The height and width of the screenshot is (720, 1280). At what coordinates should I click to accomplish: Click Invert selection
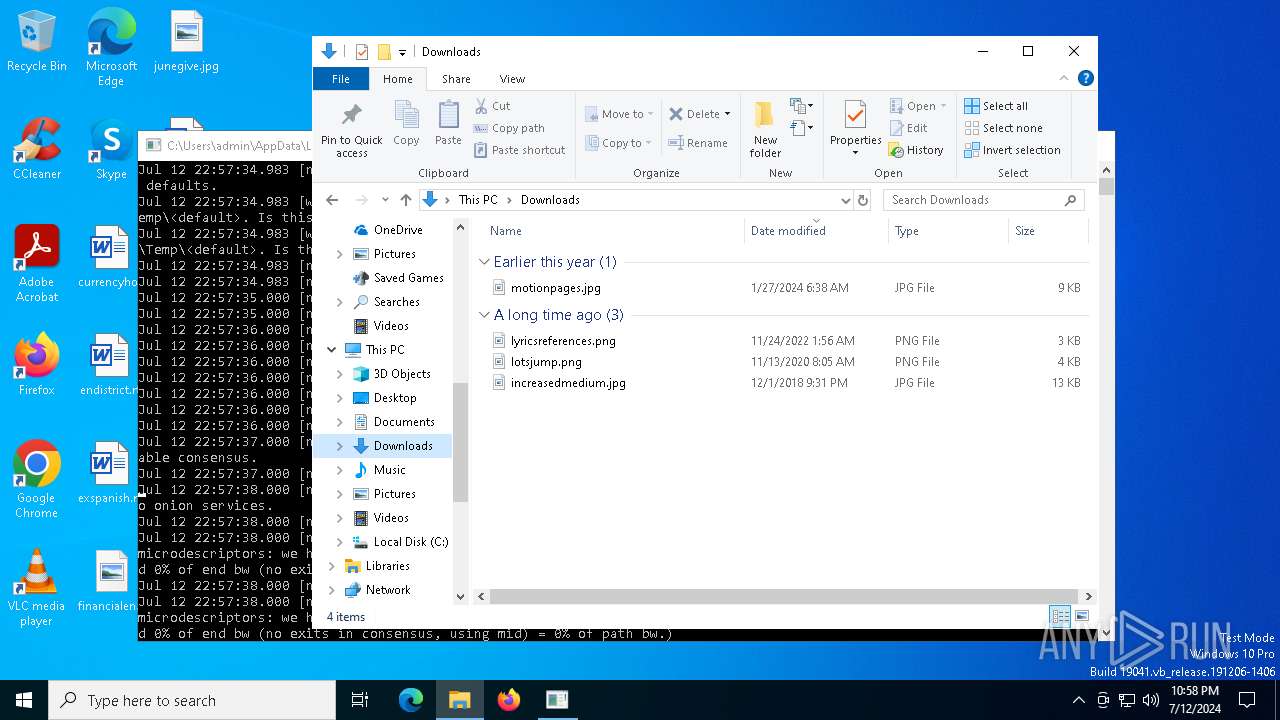[1012, 150]
